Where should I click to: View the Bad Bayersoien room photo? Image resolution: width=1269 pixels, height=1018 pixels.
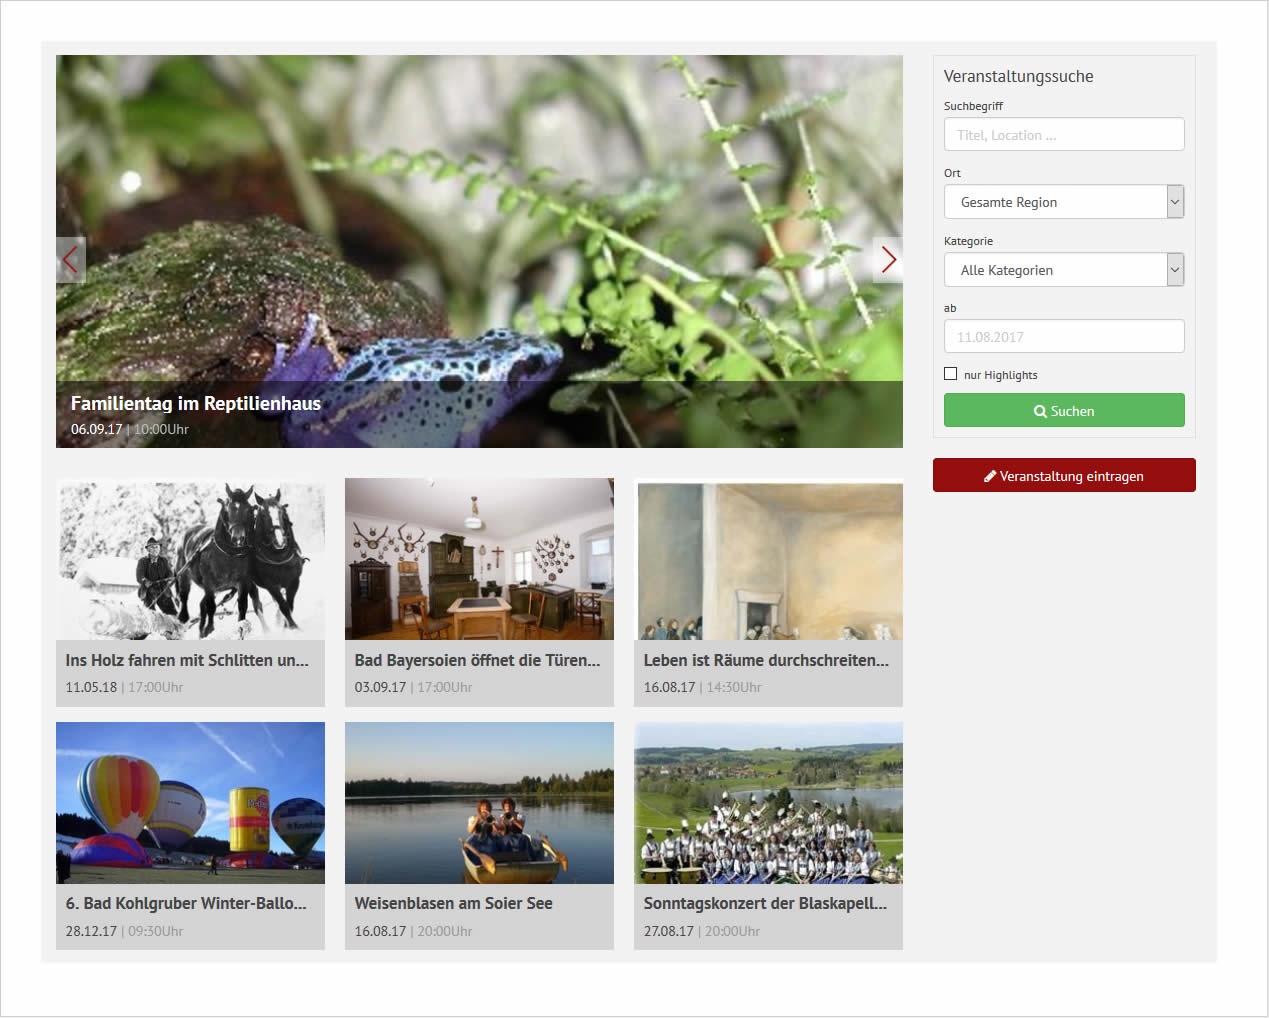pos(479,560)
